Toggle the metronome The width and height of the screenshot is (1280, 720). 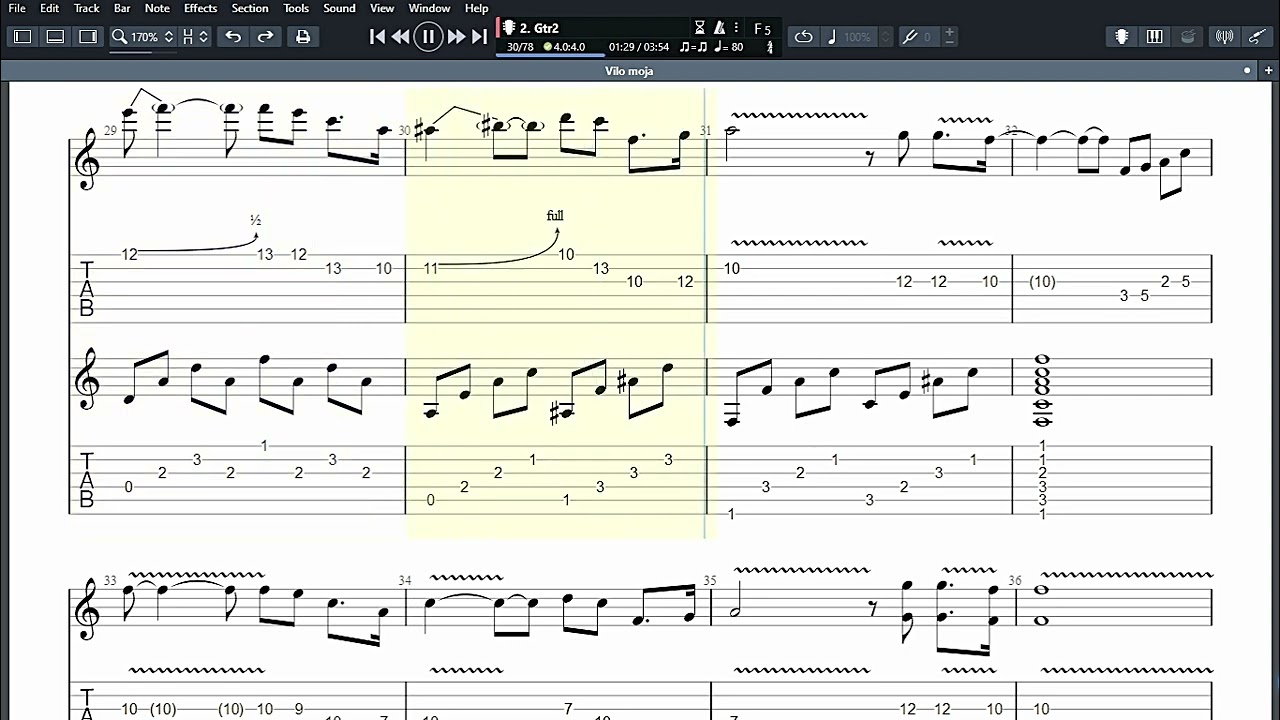tap(719, 28)
